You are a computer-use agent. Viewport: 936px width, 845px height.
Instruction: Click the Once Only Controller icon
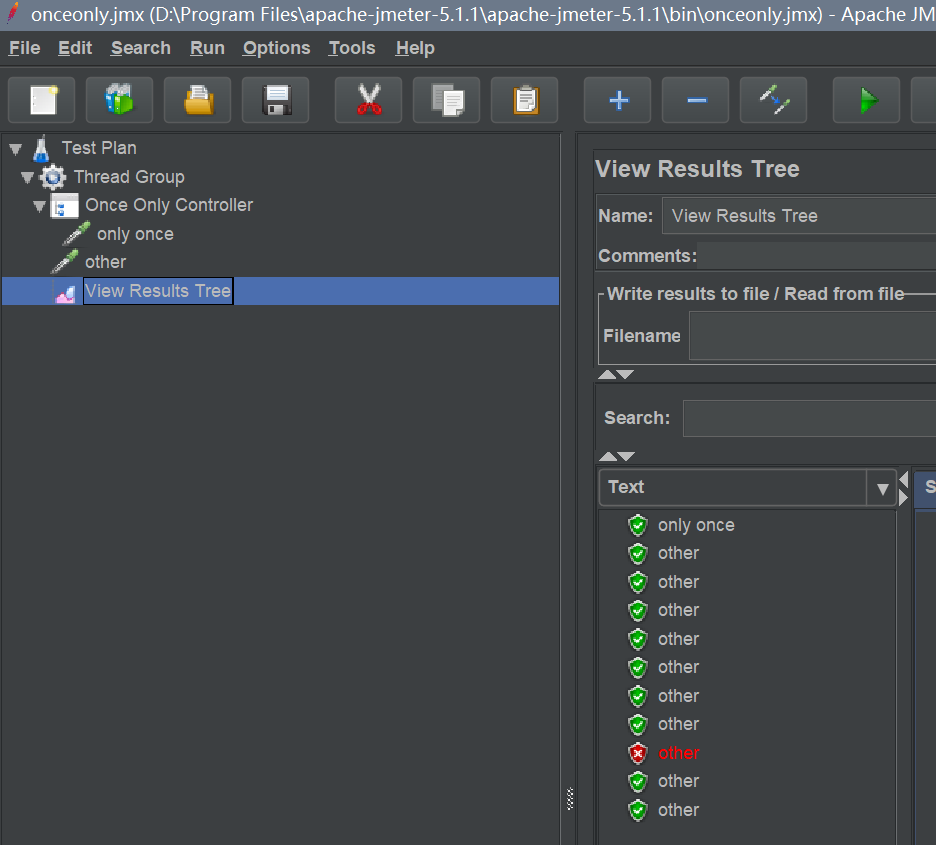(x=64, y=206)
